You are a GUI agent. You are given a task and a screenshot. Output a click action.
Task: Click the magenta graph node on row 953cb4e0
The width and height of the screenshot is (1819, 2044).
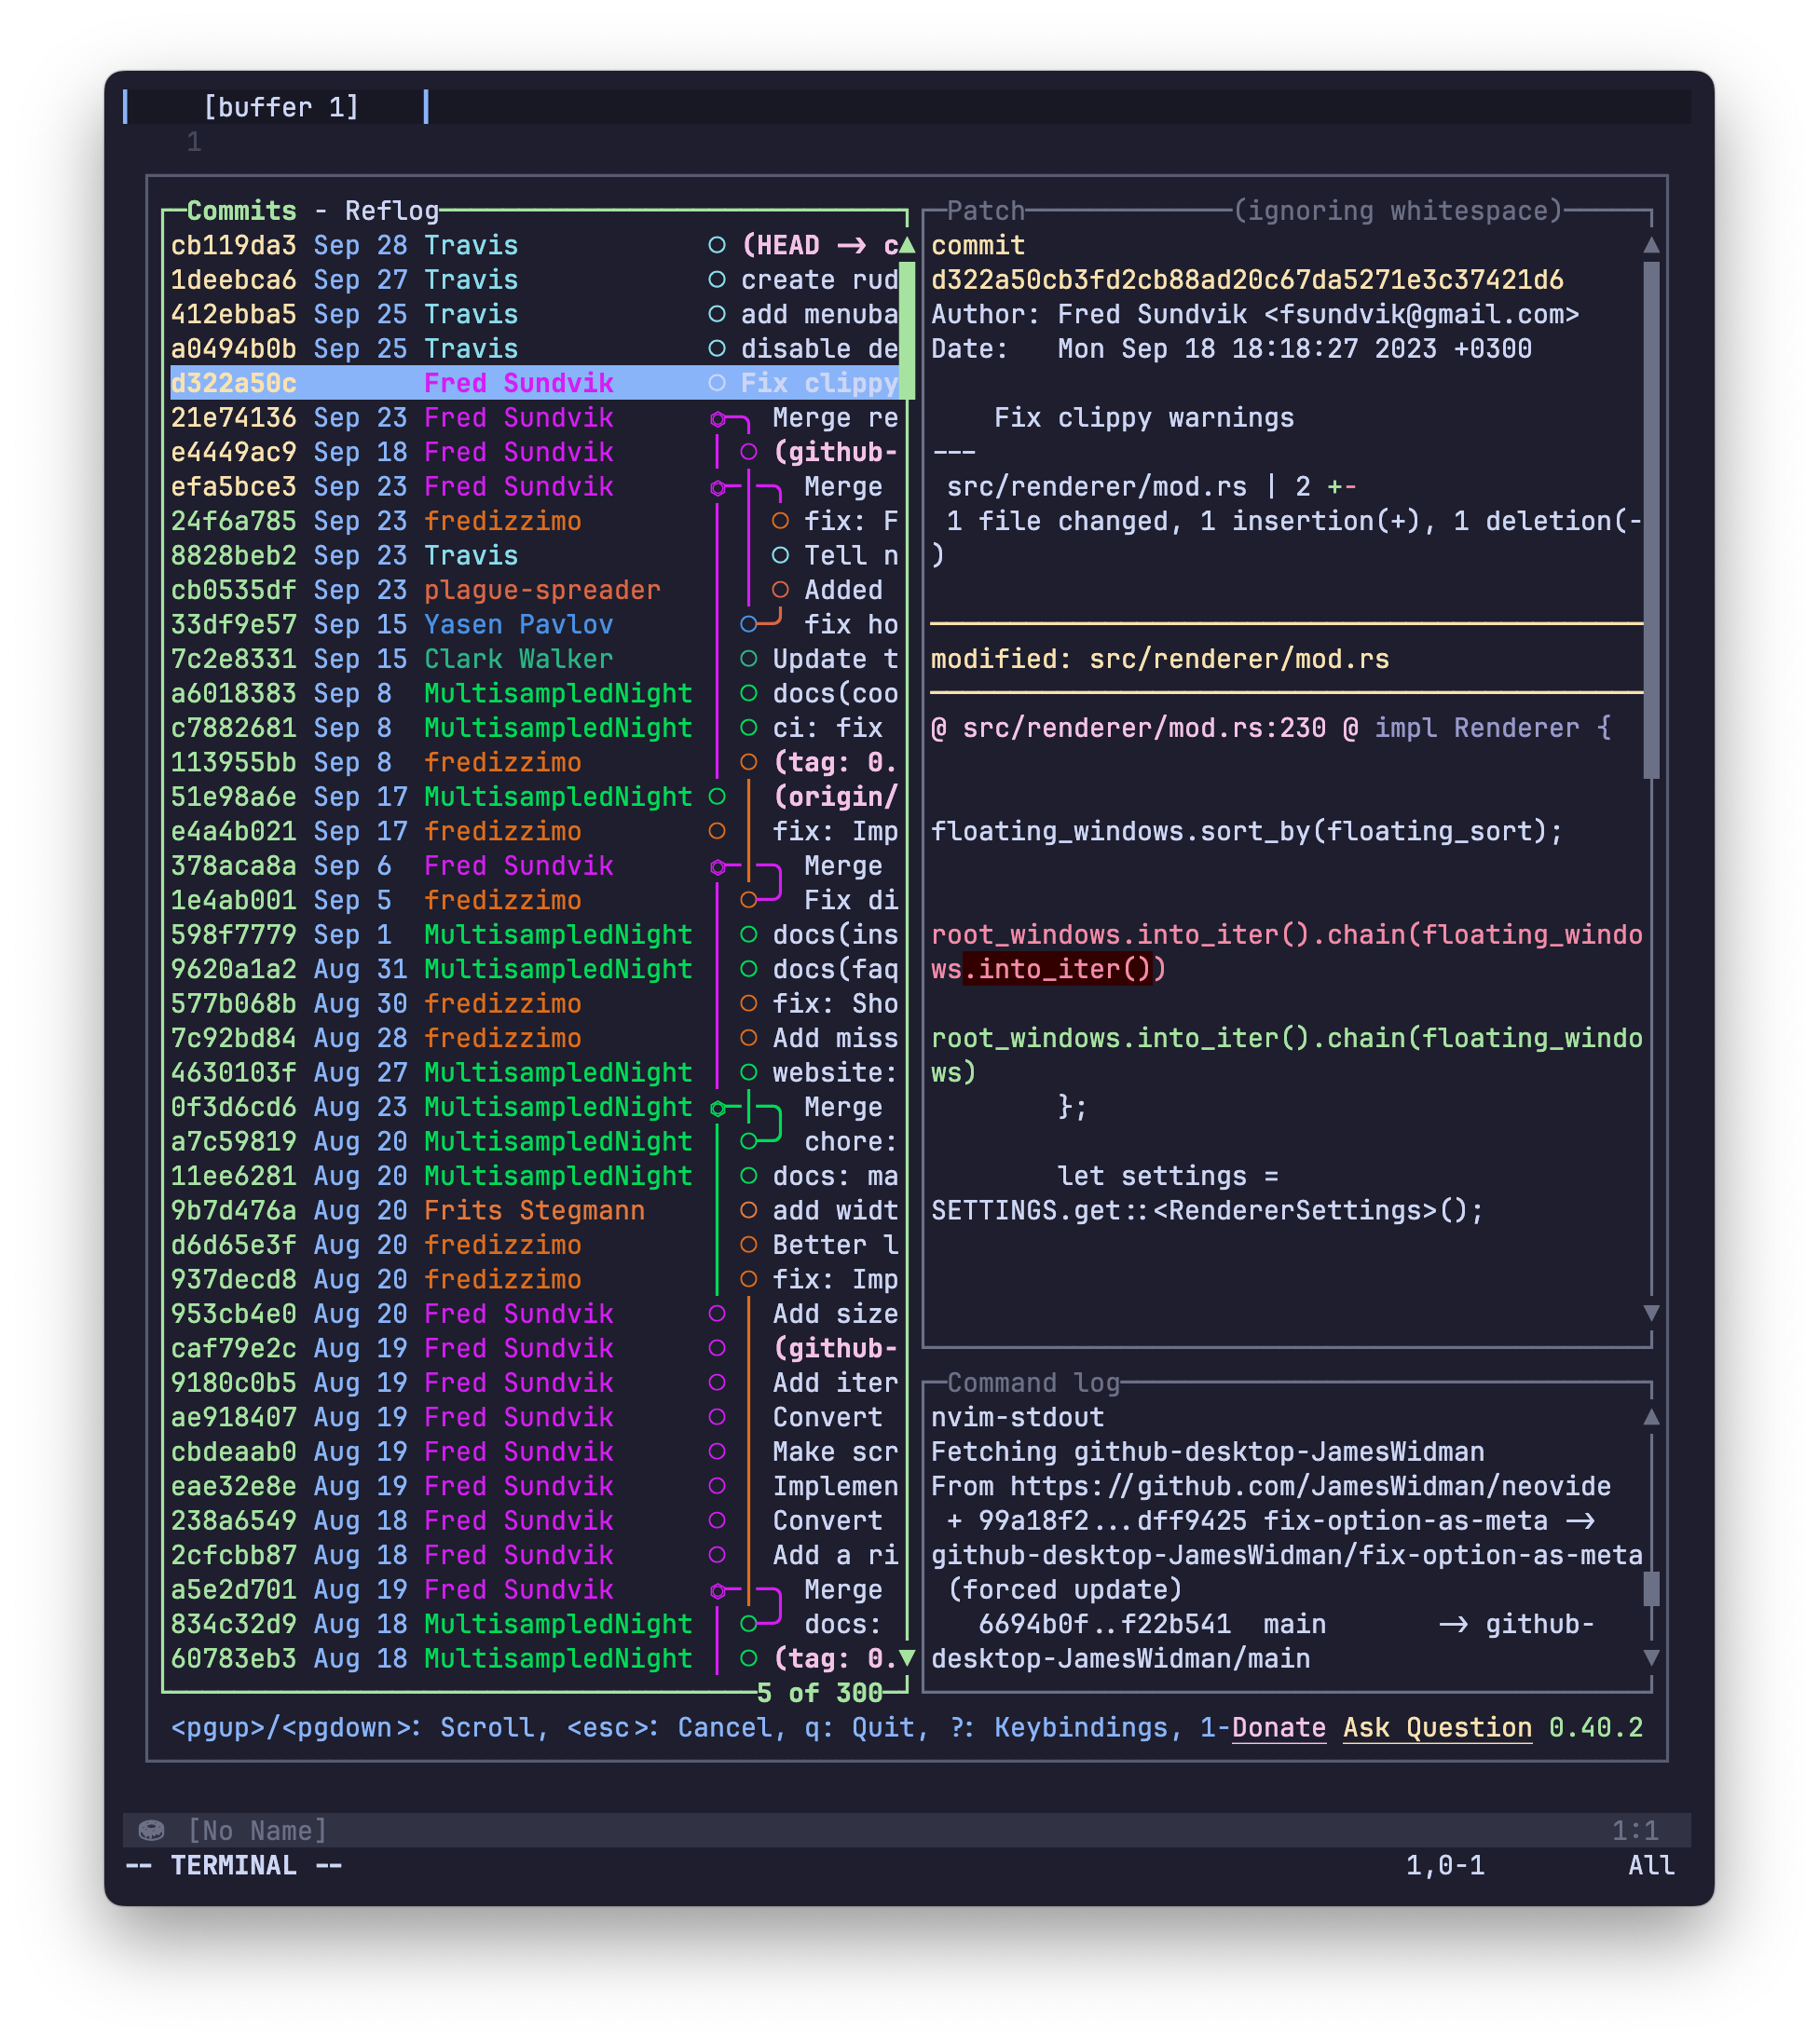pos(717,1314)
